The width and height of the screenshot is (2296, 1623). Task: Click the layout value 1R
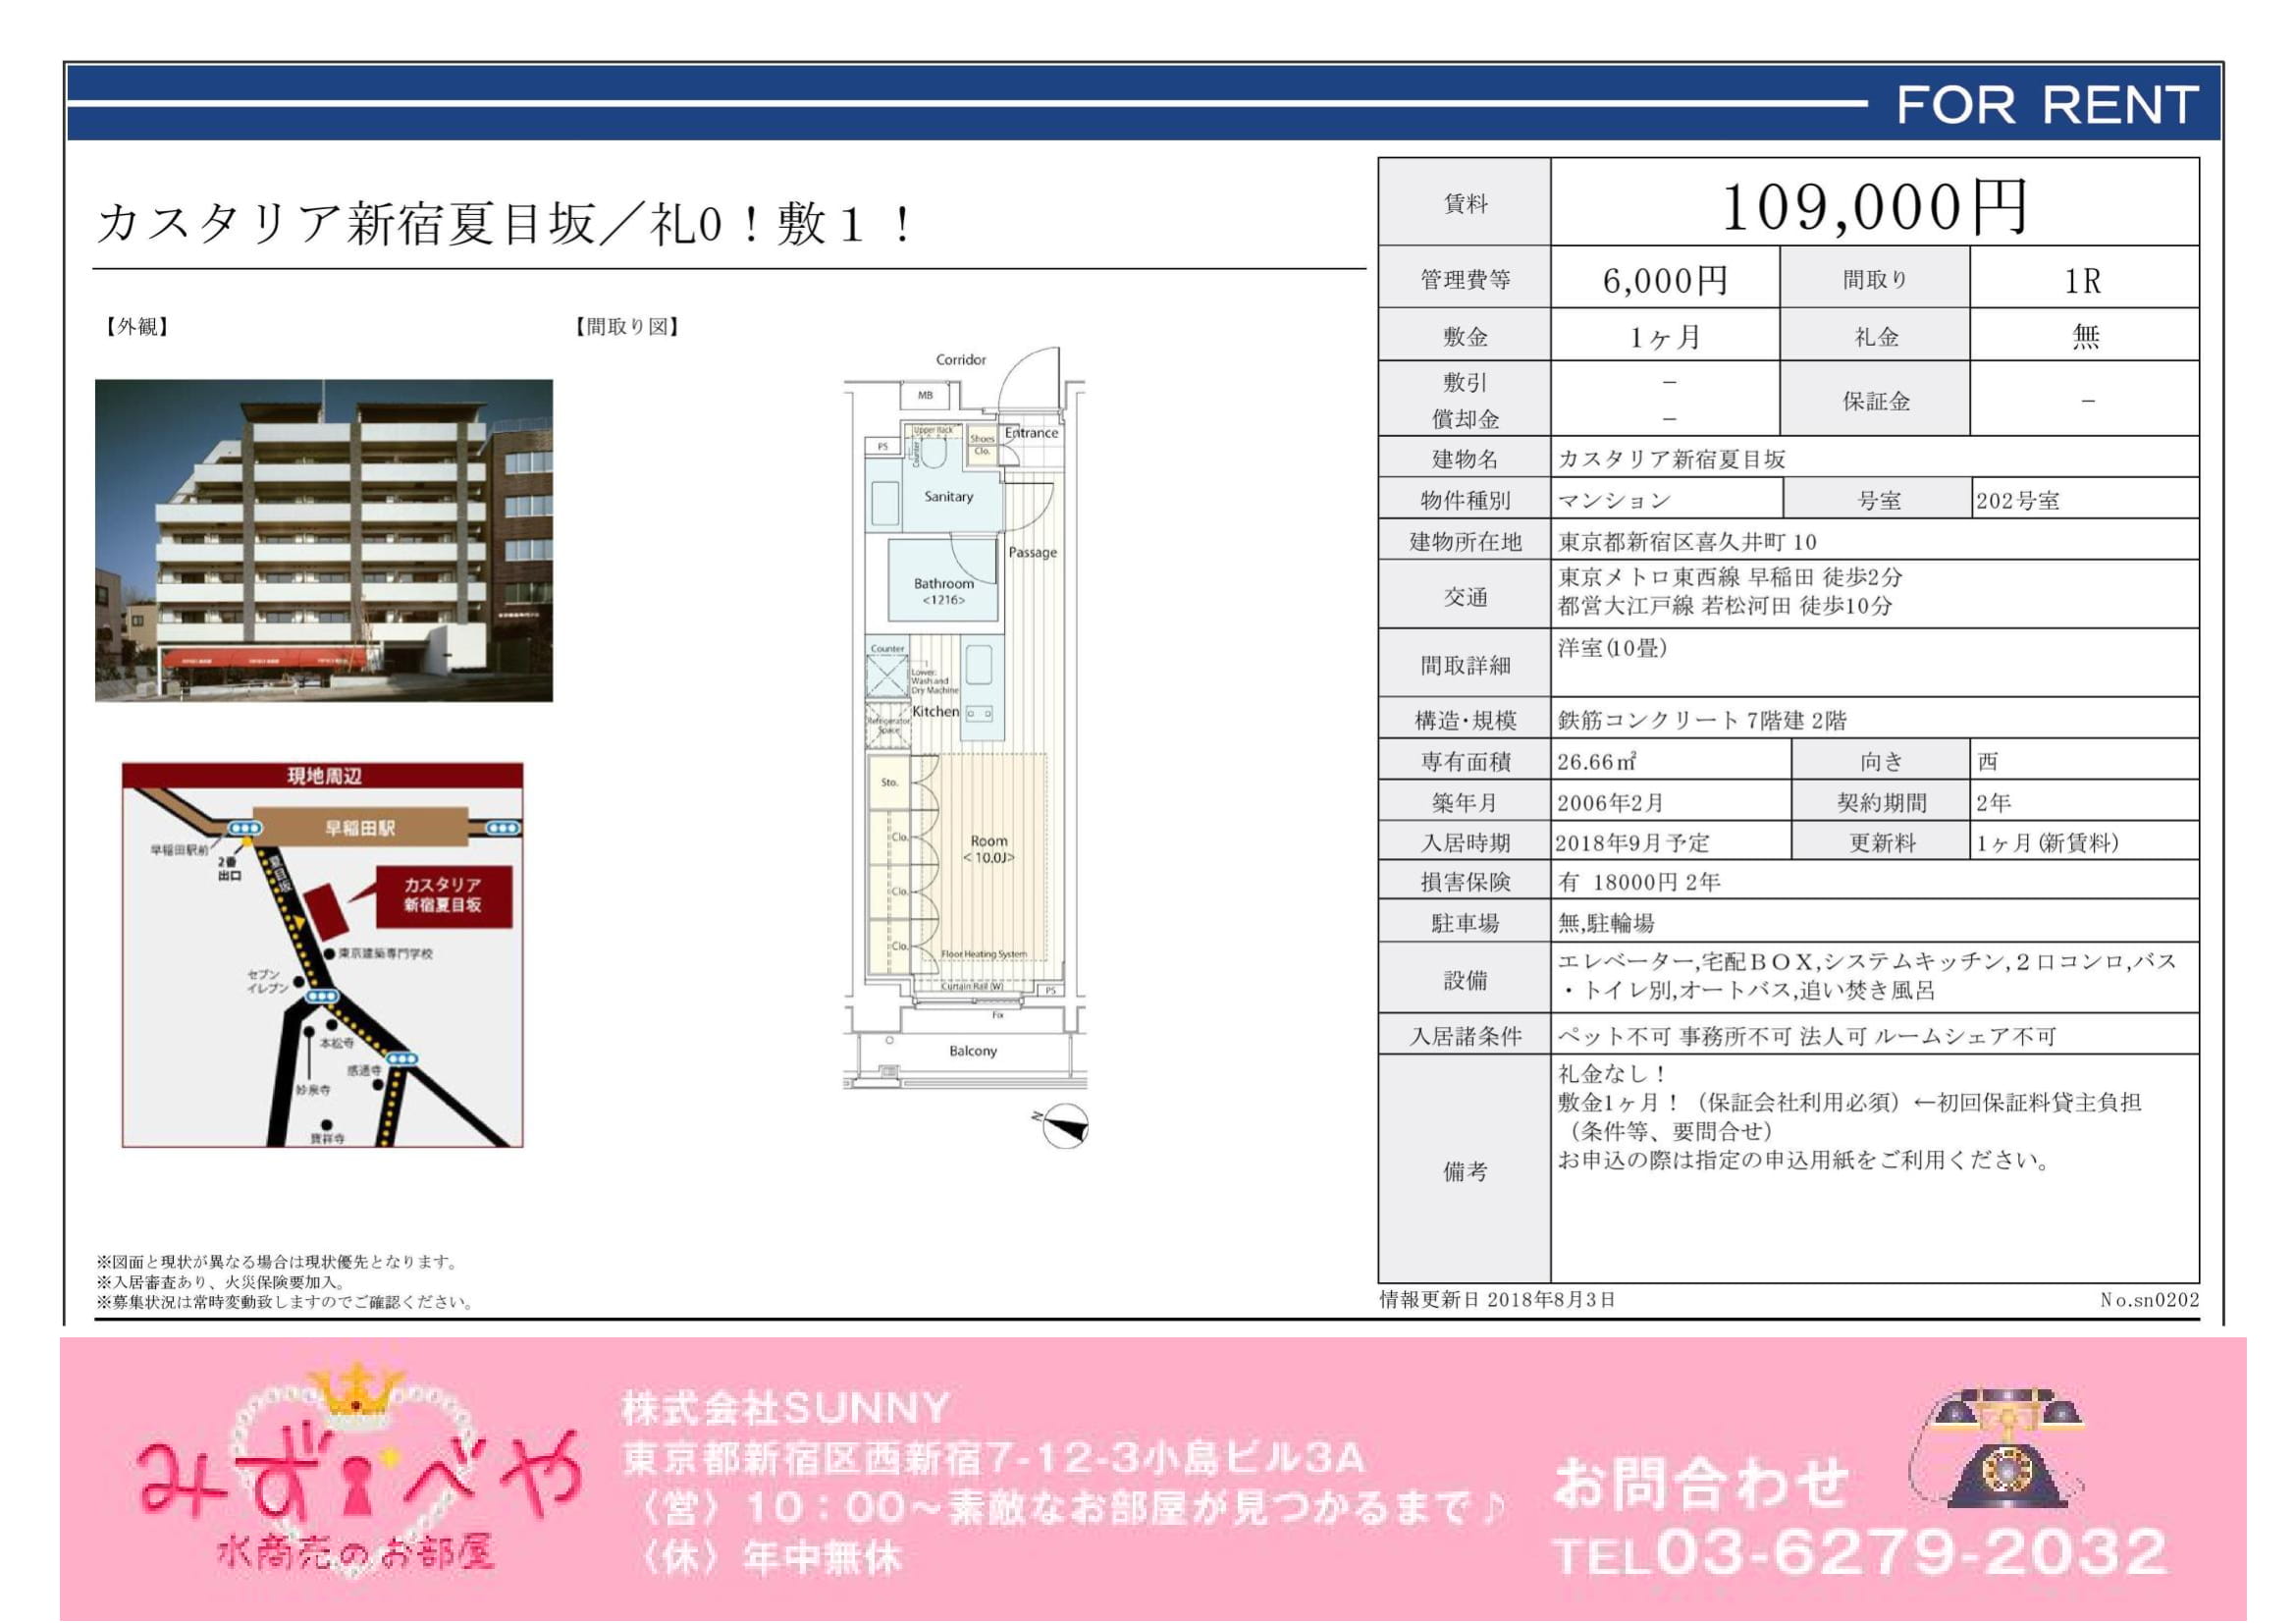[x=2084, y=281]
